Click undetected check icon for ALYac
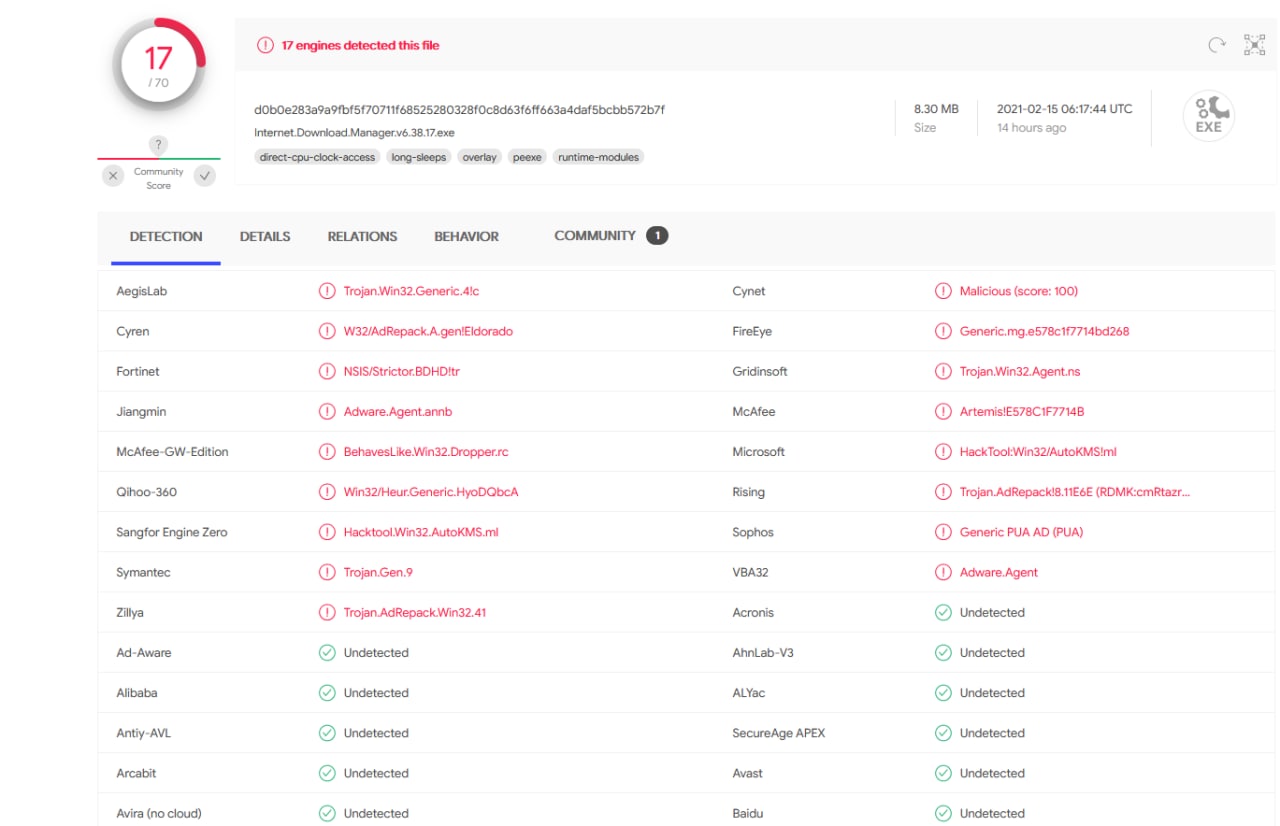This screenshot has height=826, width=1280. coord(943,693)
